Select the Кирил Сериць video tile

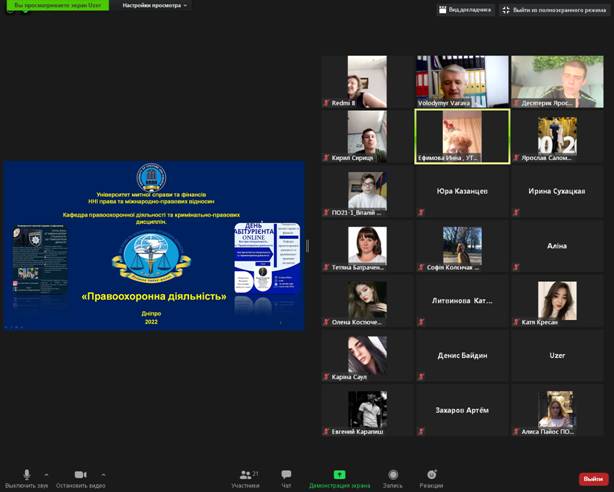tap(367, 136)
